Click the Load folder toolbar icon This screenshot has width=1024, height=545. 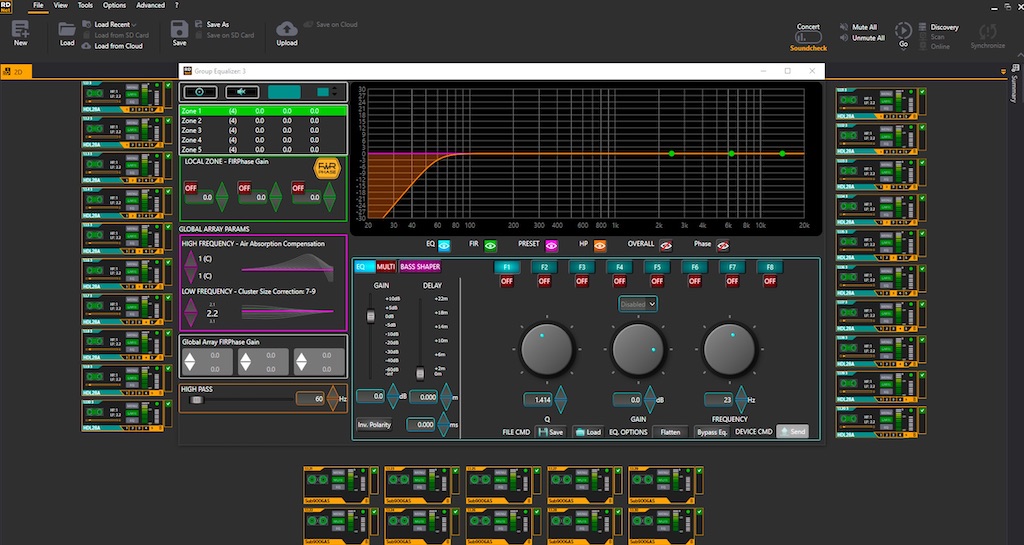tap(67, 30)
